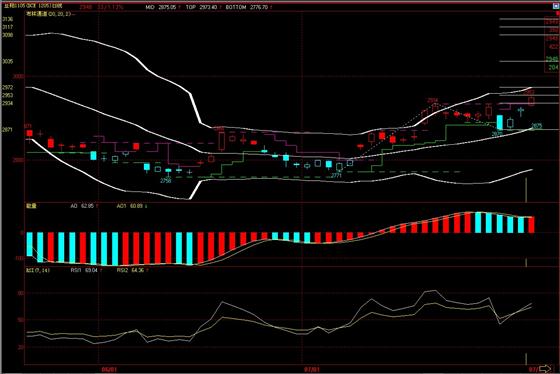The width and height of the screenshot is (560, 374).
Task: Select the Bollinger band indicator label (20,20,2)
Action: (x=51, y=14)
